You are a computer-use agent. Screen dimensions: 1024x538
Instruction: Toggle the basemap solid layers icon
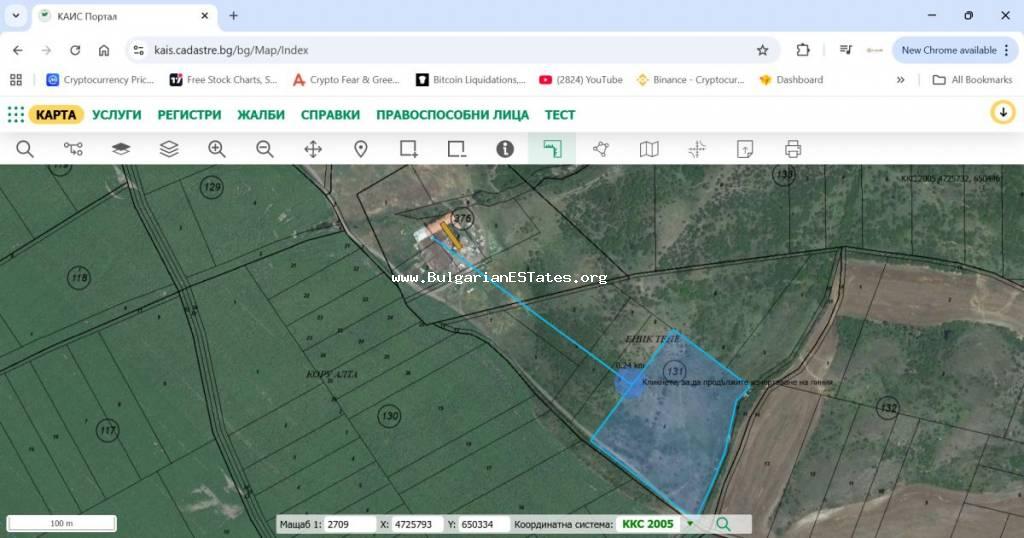pos(121,149)
